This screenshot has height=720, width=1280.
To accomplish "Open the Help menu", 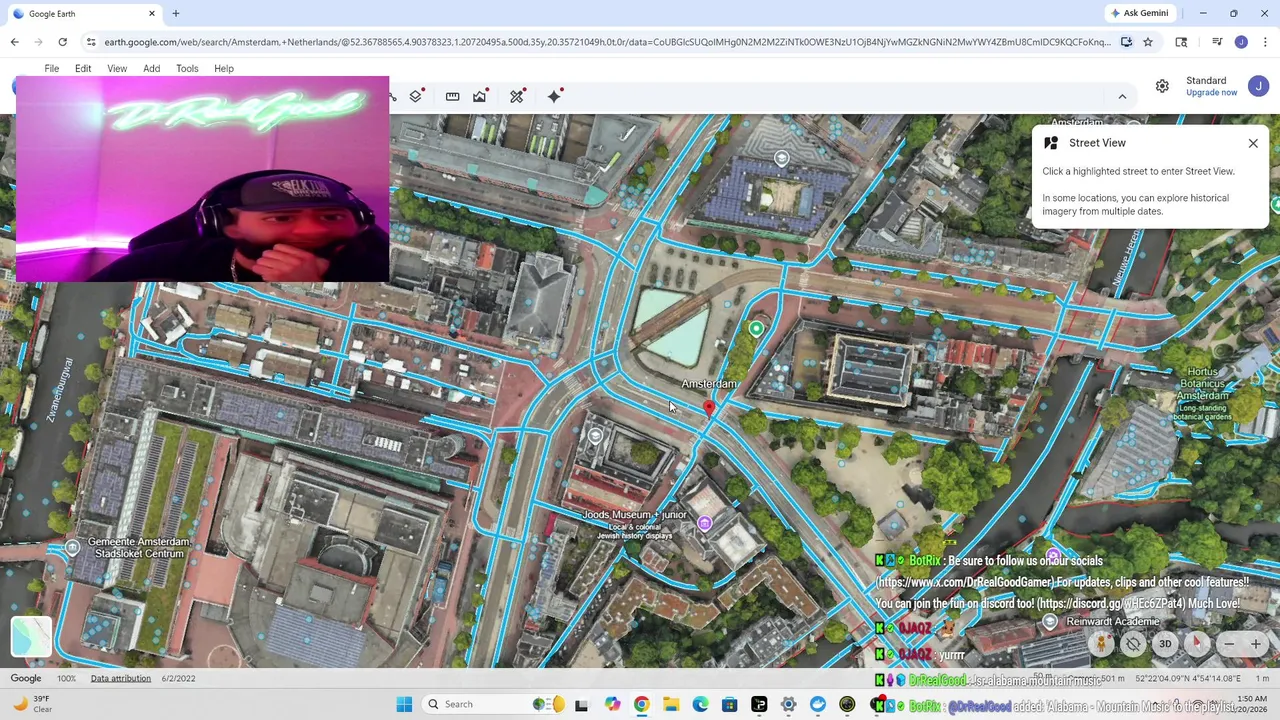I will click(224, 68).
